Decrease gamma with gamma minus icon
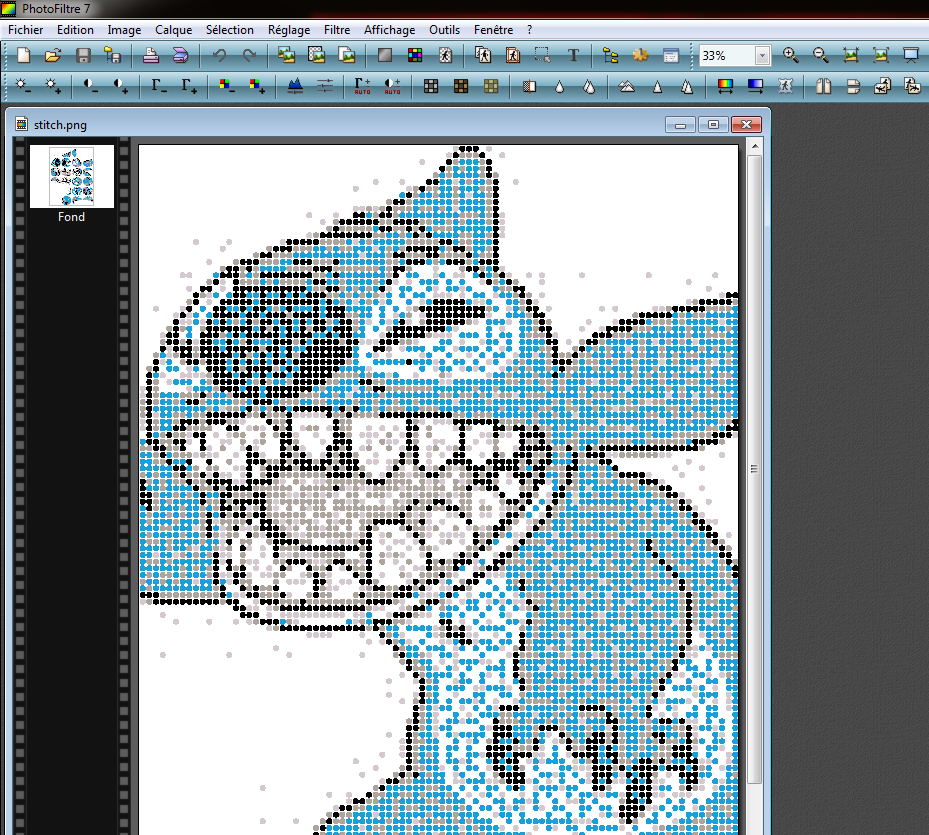 [159, 87]
